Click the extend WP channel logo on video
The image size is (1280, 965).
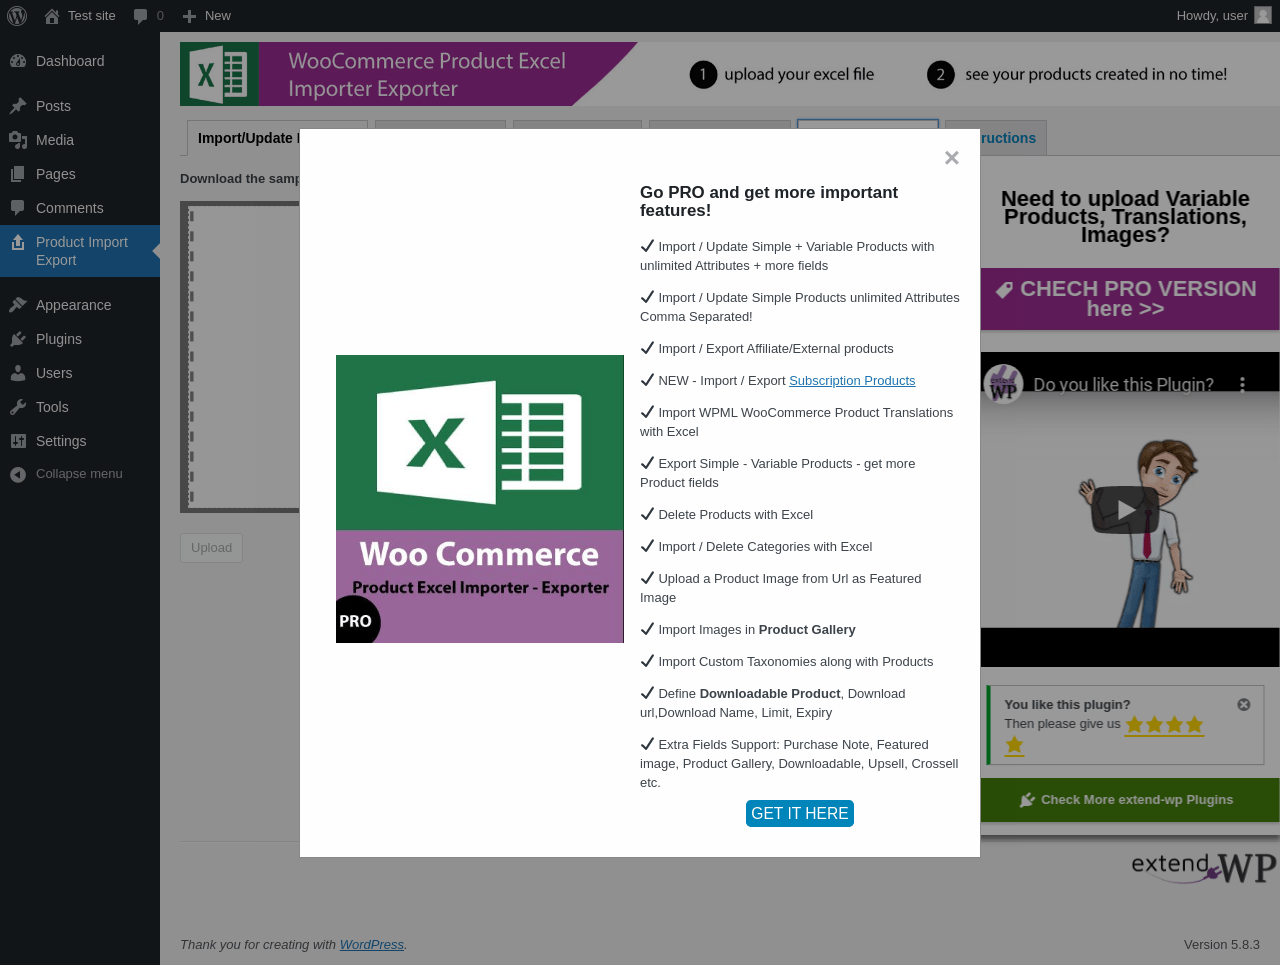(x=1003, y=384)
